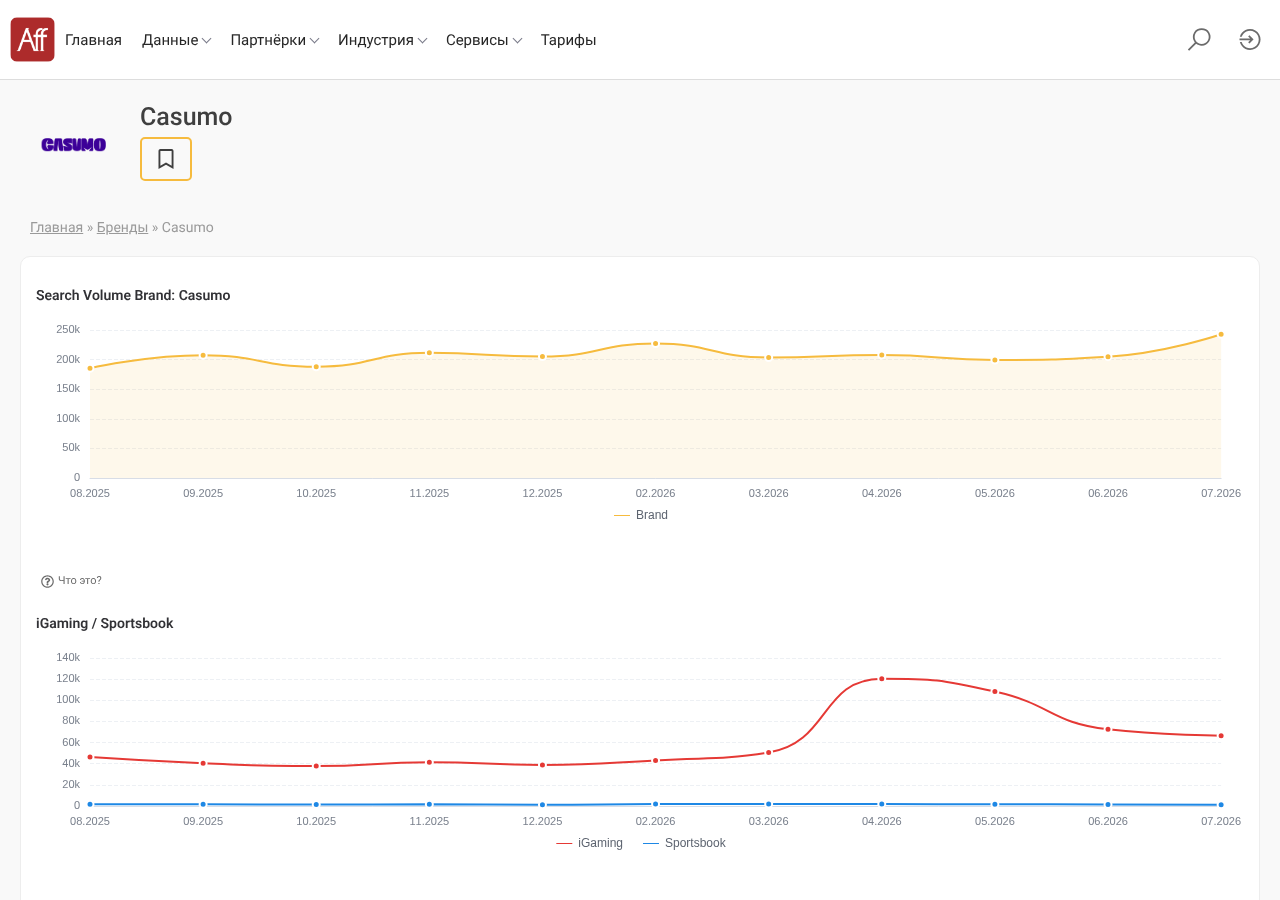This screenshot has width=1280, height=900.
Task: Click the 'iGaming / Sportsbook' chart title
Action: click(x=105, y=624)
